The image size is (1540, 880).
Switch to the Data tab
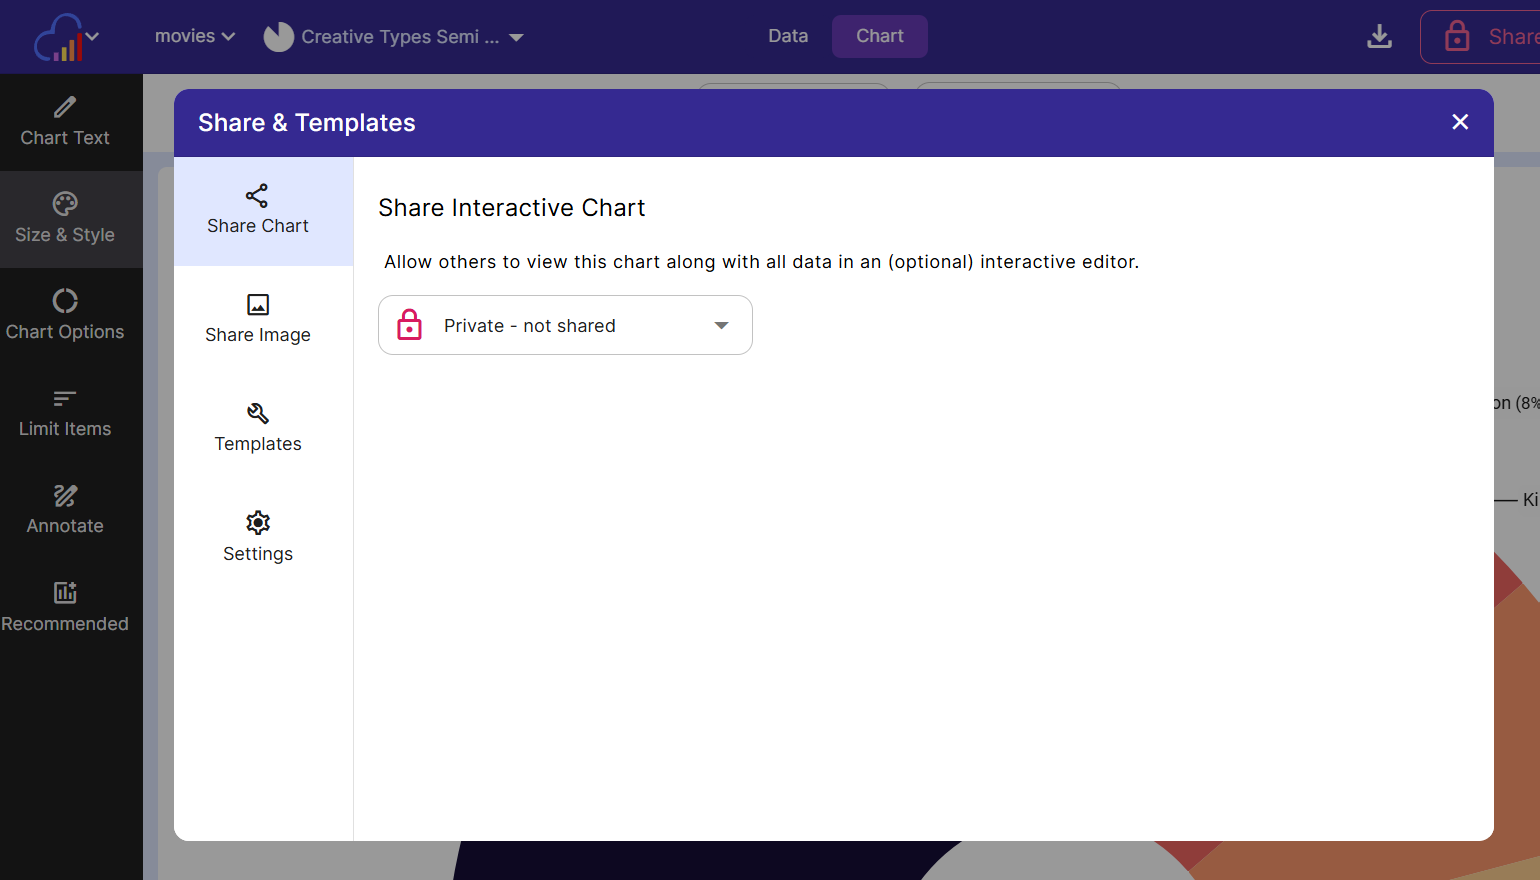[x=788, y=36]
